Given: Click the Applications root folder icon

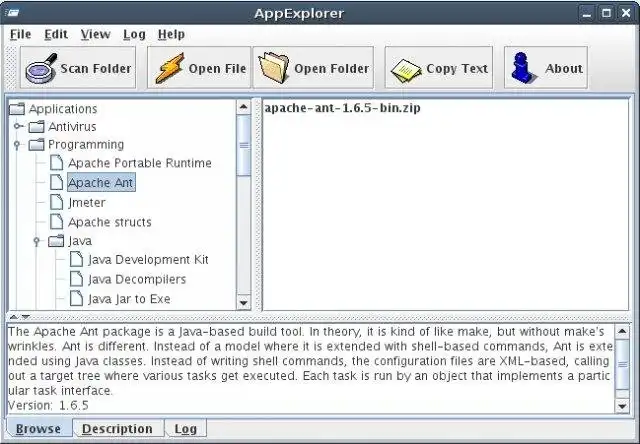Looking at the screenshot, I should coord(17,109).
